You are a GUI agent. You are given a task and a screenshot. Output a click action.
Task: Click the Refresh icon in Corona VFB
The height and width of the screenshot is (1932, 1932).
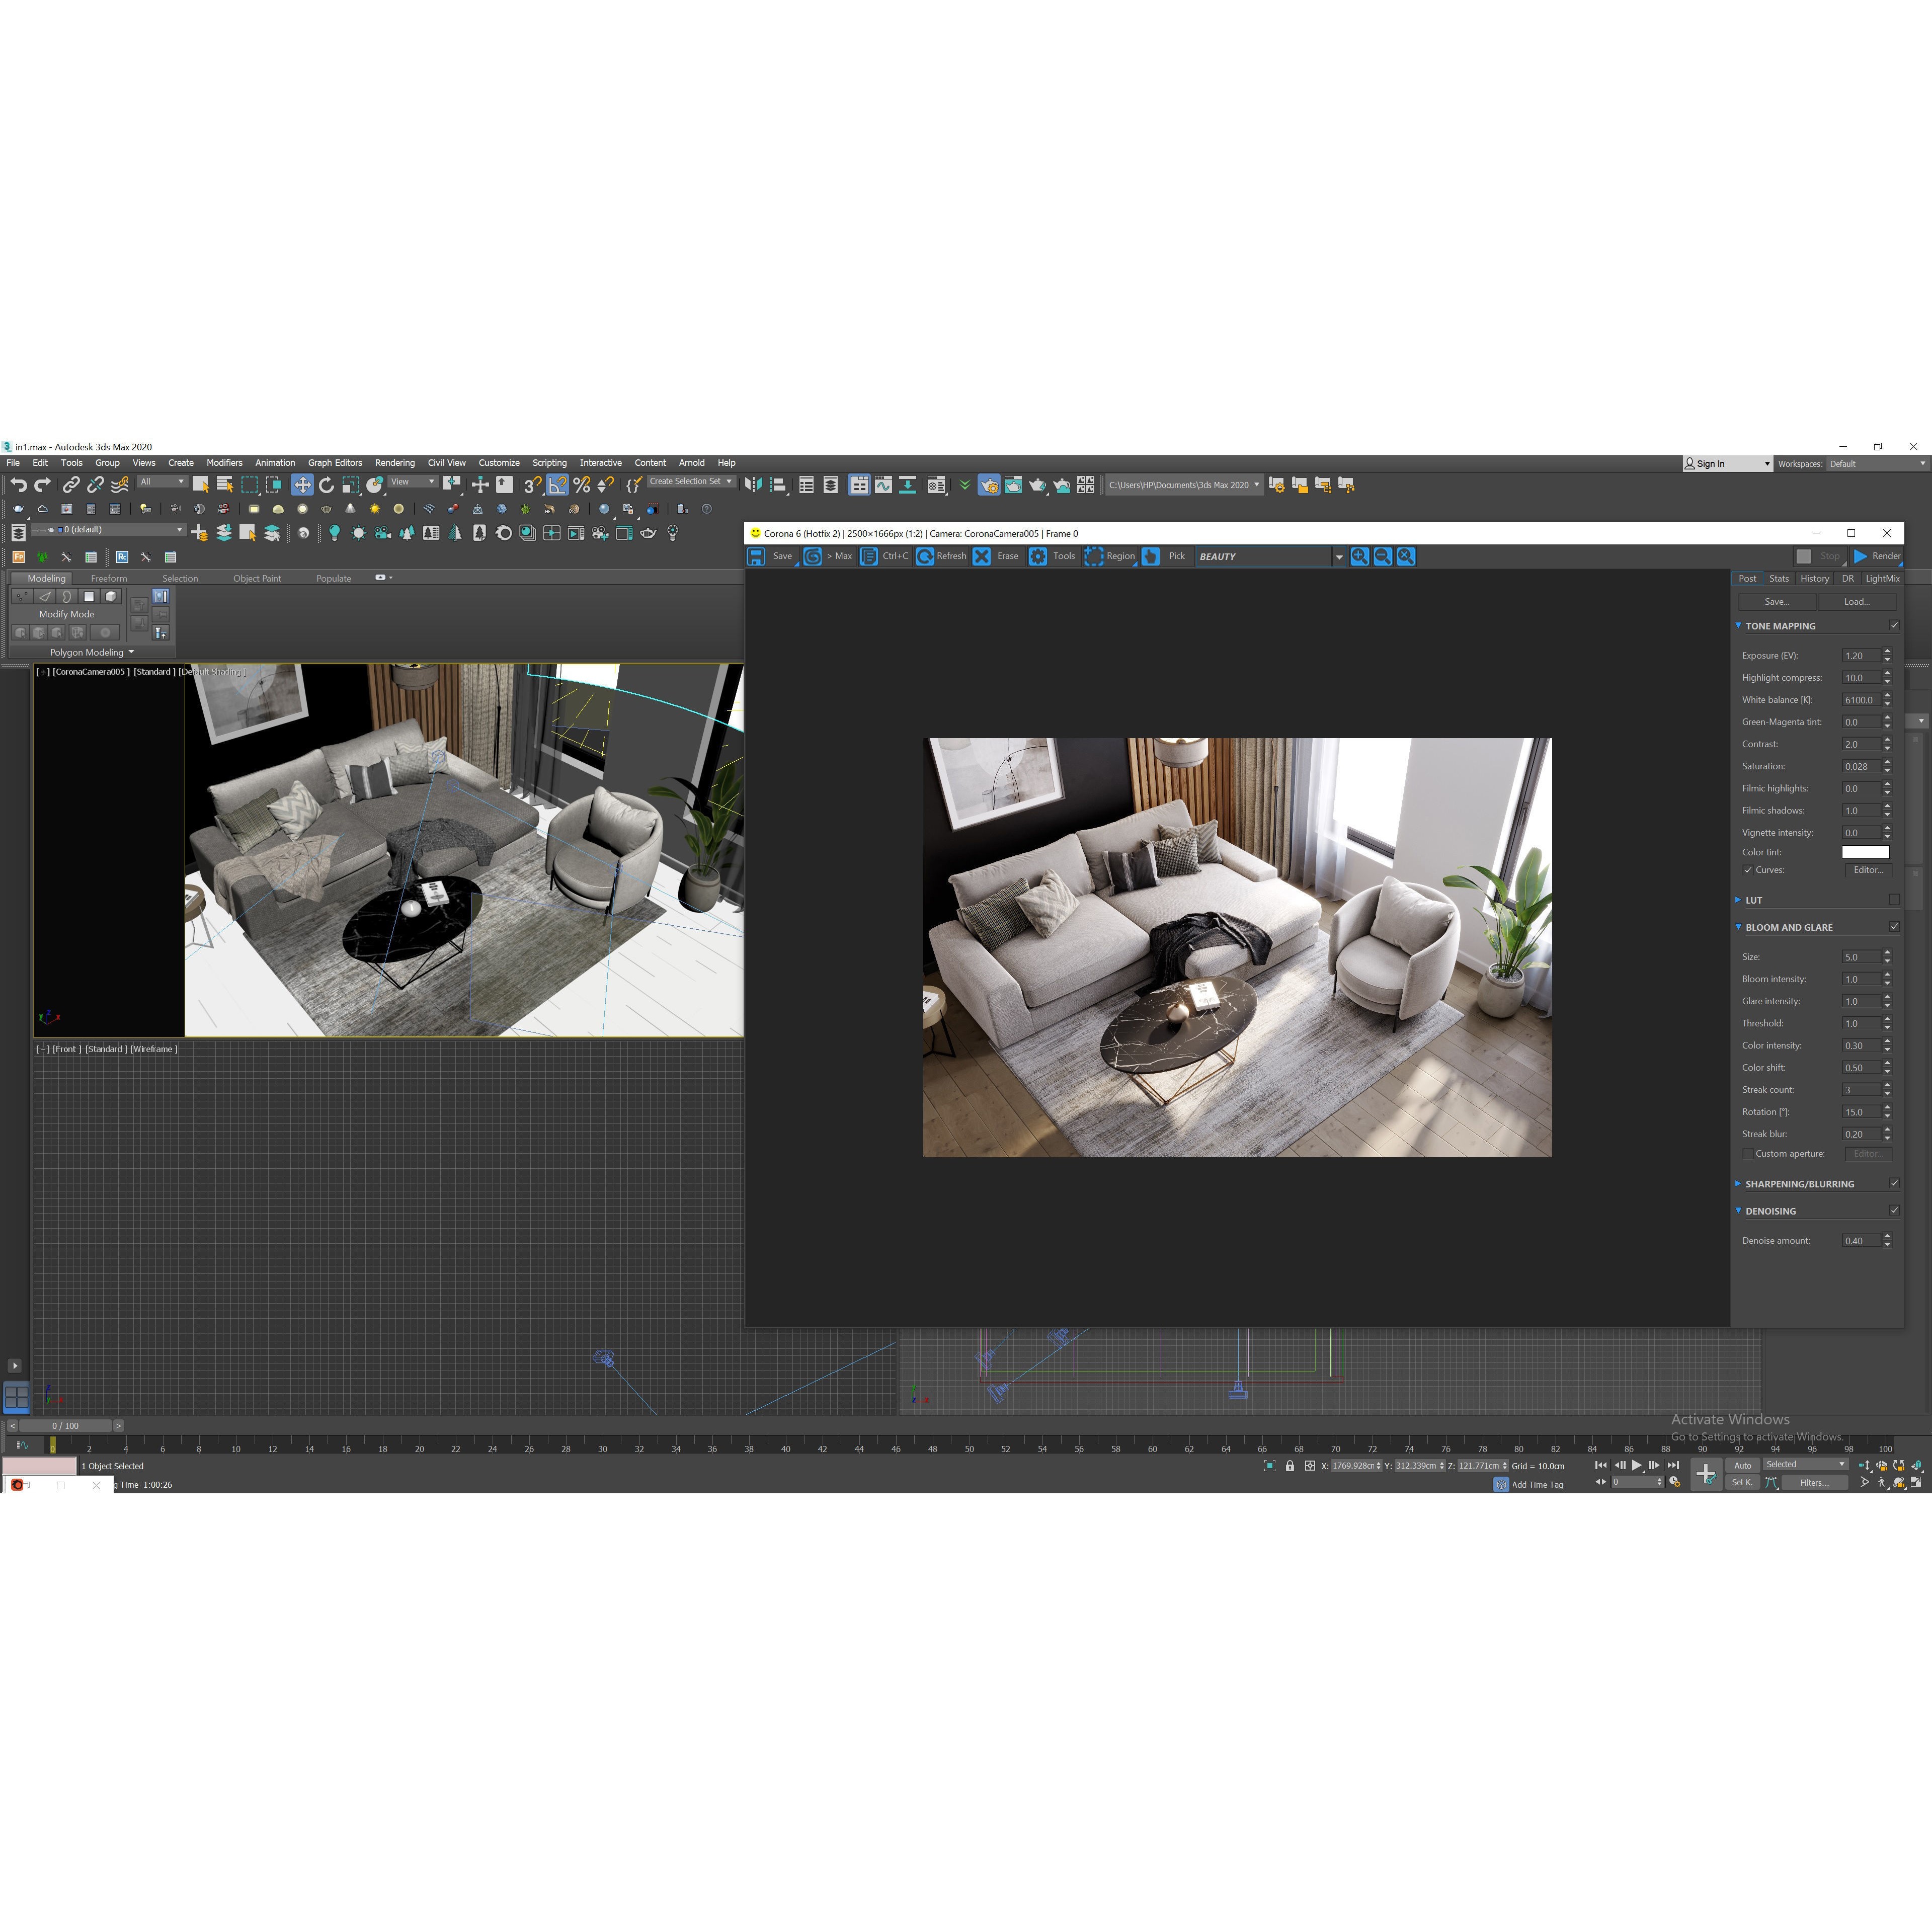point(926,557)
